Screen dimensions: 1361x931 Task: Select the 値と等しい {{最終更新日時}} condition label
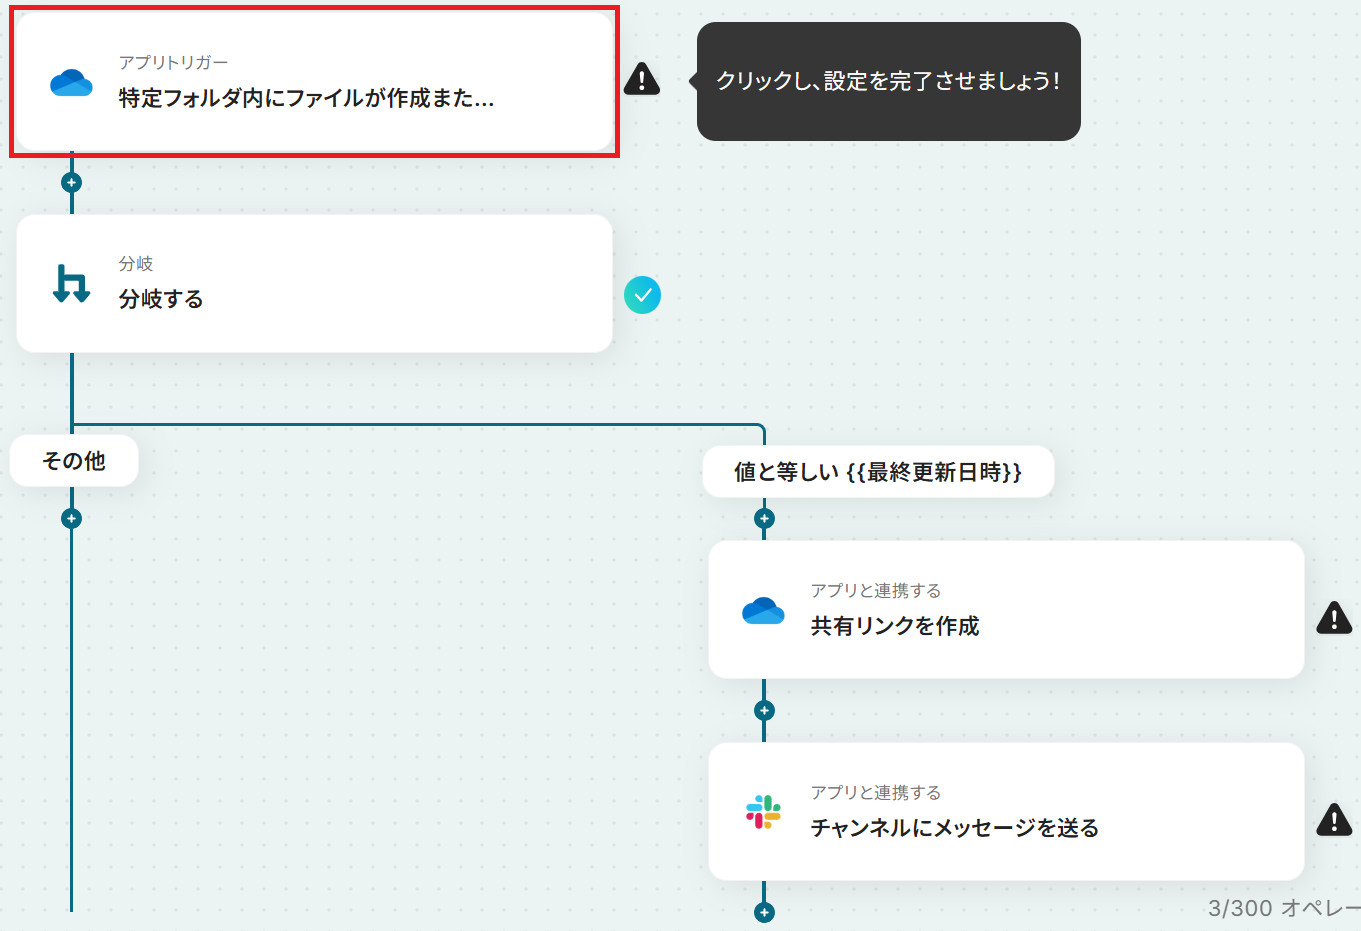(x=878, y=472)
